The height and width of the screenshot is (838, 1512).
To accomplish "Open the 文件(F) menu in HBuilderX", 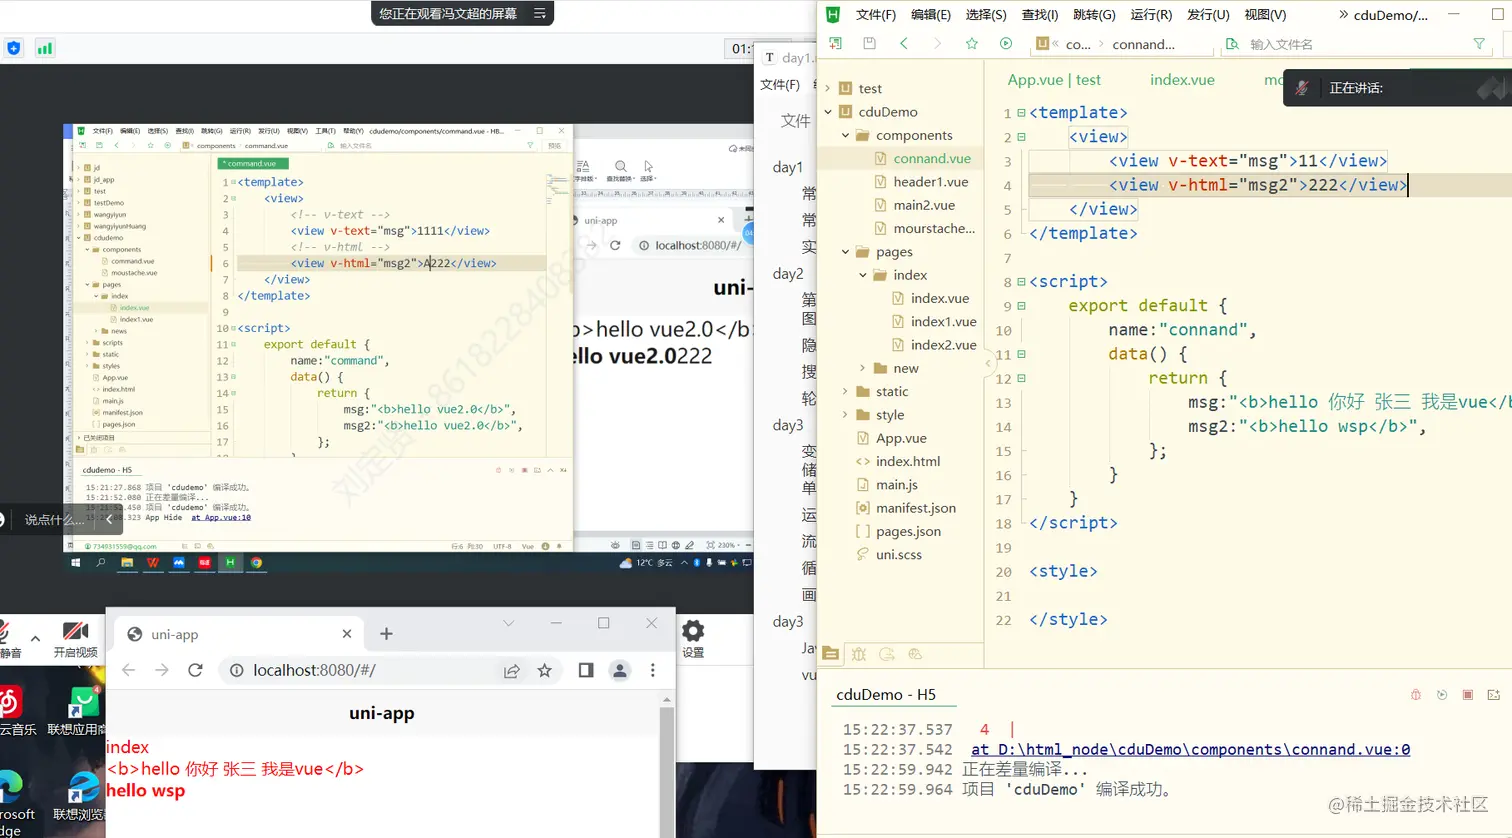I will 876,14.
